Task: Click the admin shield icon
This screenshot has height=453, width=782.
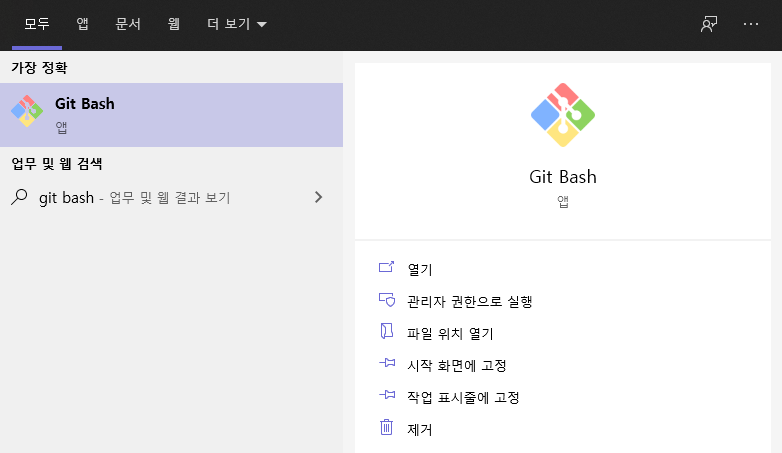Action: tap(387, 299)
